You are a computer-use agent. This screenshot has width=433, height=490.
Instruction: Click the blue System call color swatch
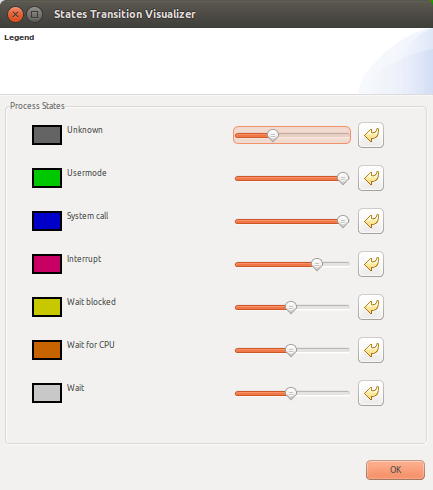pos(47,221)
